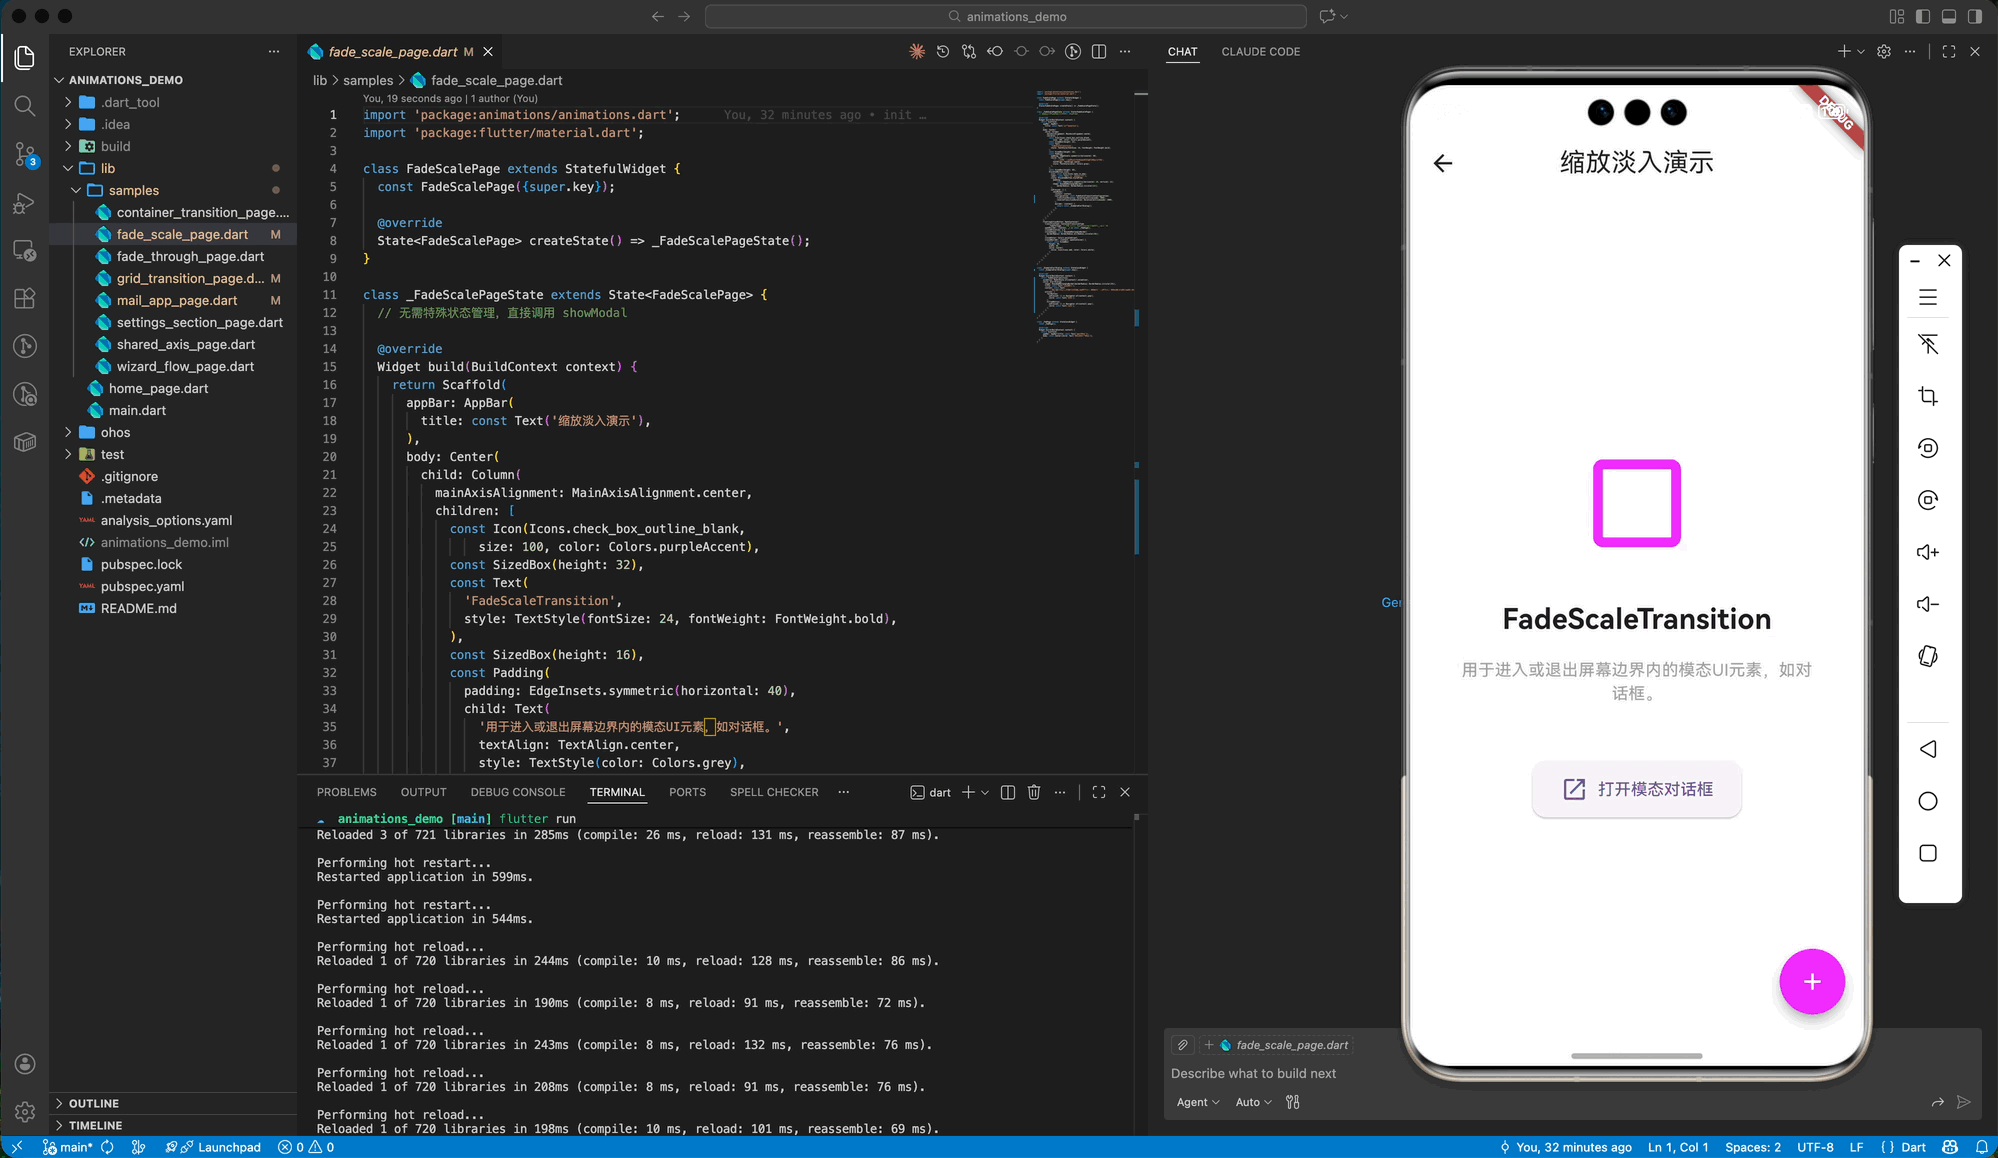The image size is (1998, 1158).
Task: Open Extensions view in activity bar
Action: (x=25, y=298)
